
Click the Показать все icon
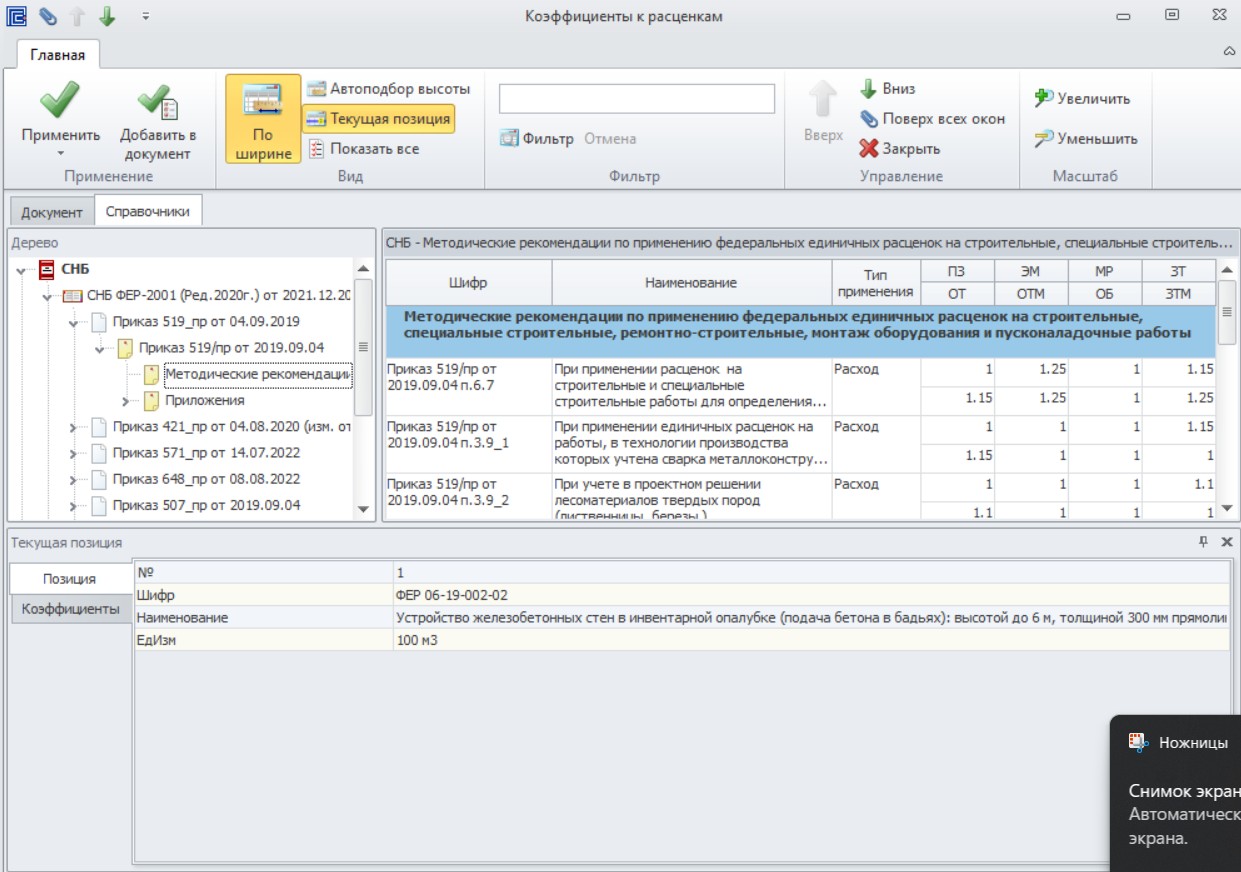pyautogui.click(x=316, y=148)
